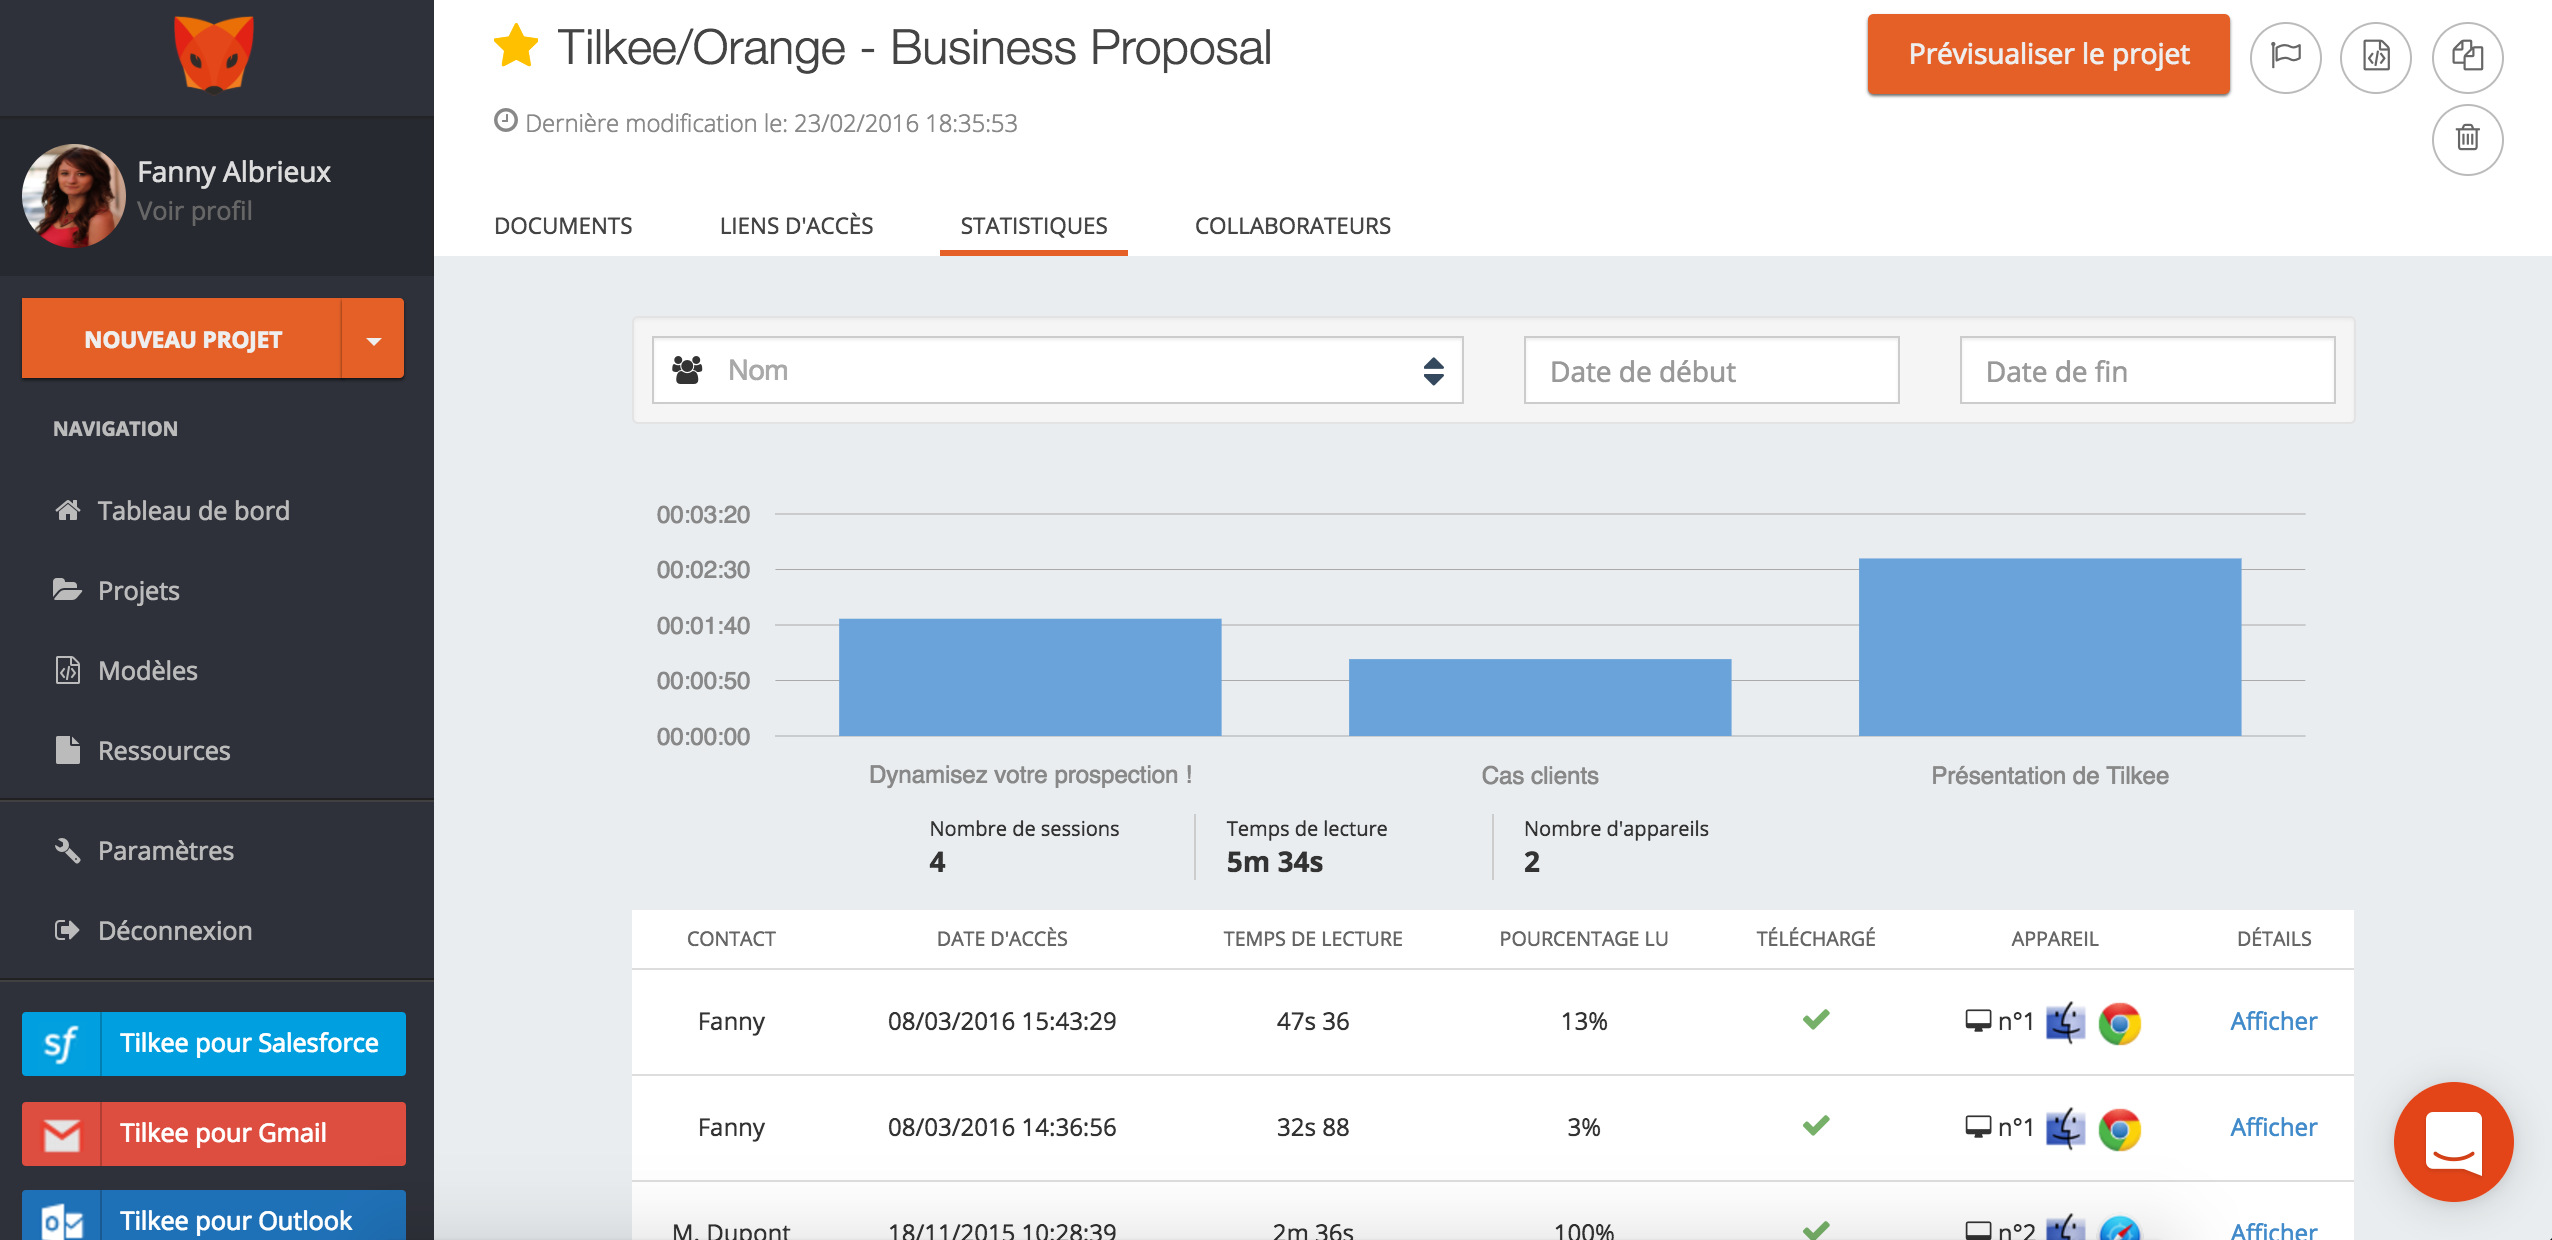This screenshot has width=2552, height=1240.
Task: Open the Nom contact dropdown
Action: pos(1057,370)
